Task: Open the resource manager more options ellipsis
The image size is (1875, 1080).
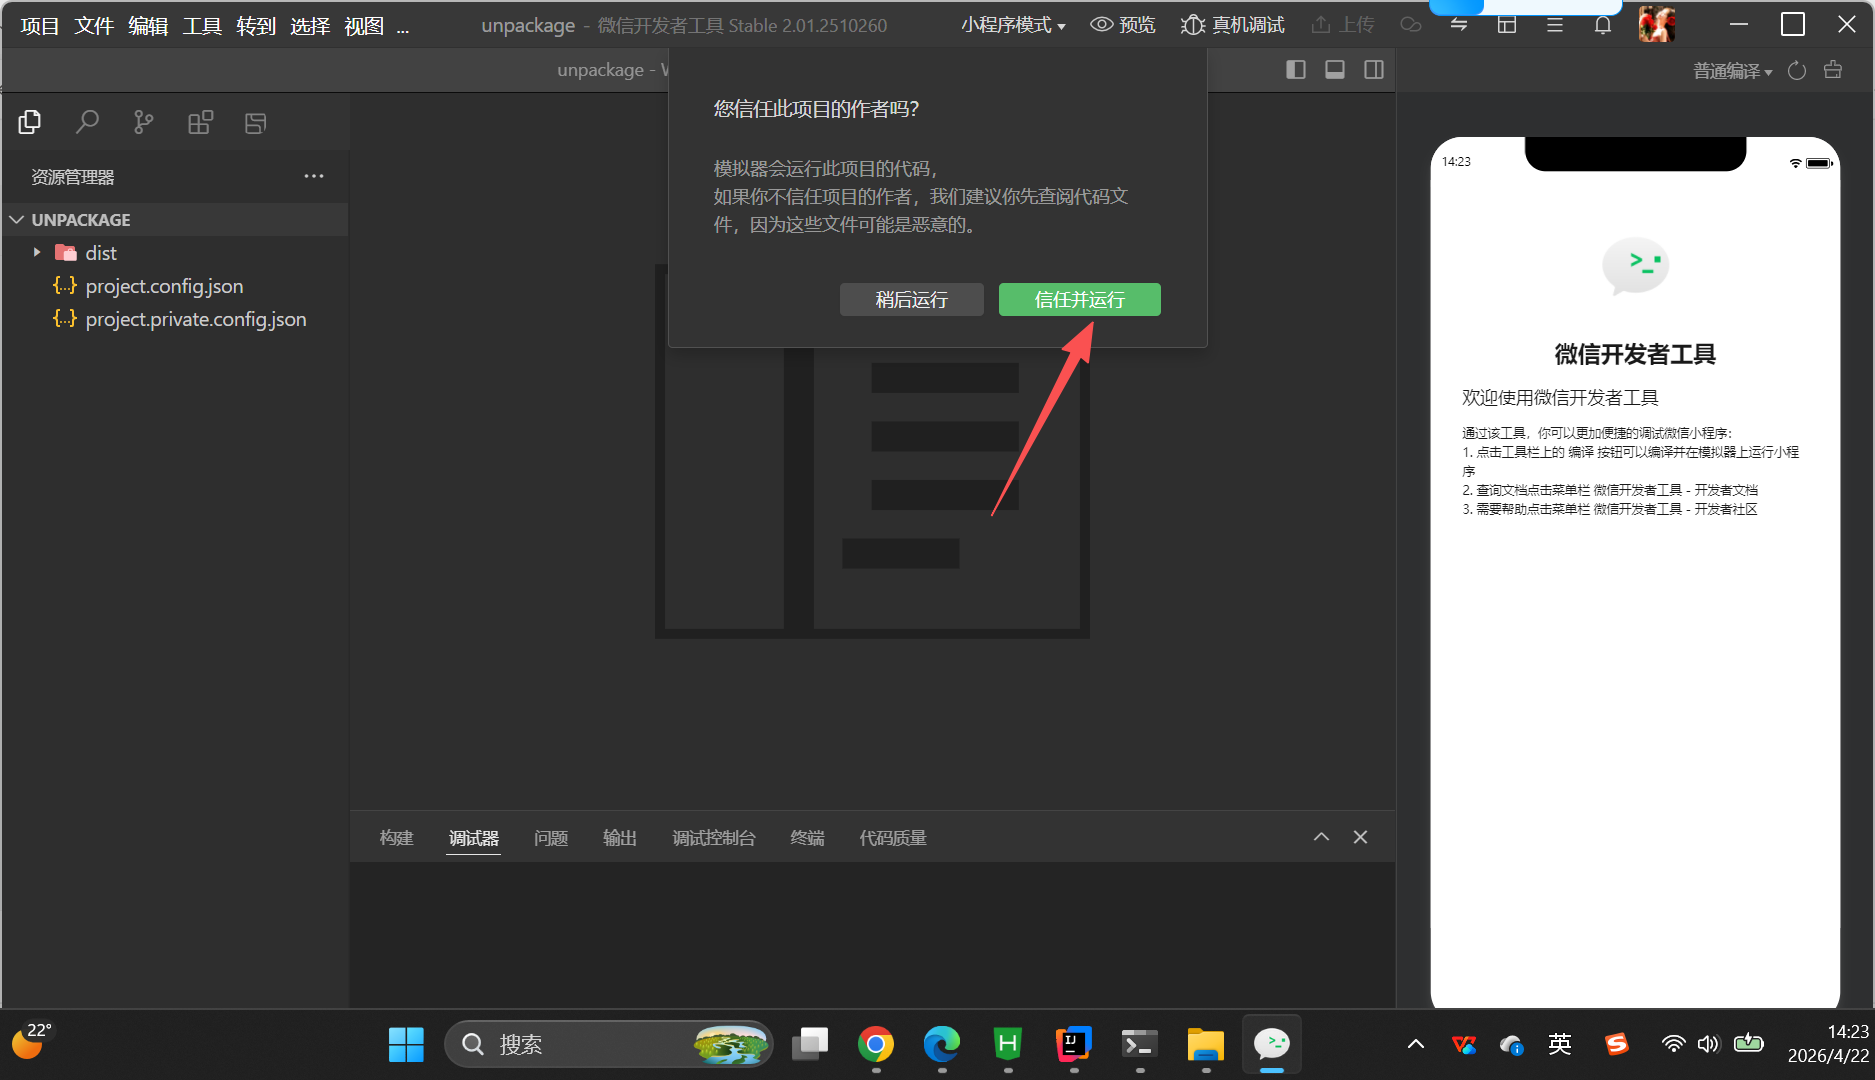Action: (x=314, y=176)
